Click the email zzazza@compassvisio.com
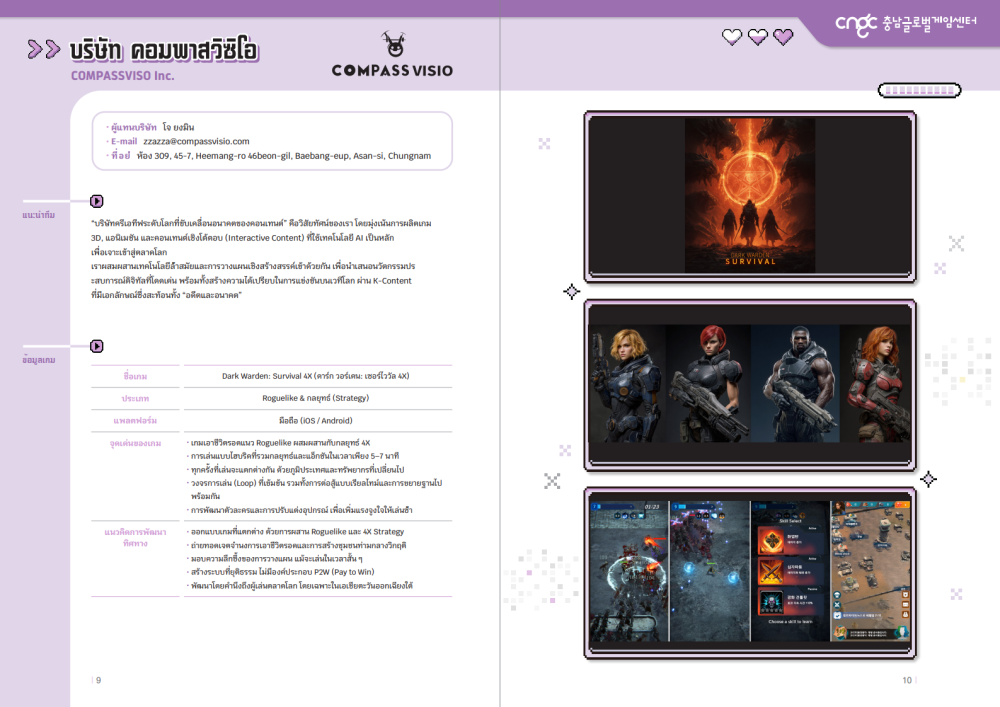The width and height of the screenshot is (1000, 707). 196,142
